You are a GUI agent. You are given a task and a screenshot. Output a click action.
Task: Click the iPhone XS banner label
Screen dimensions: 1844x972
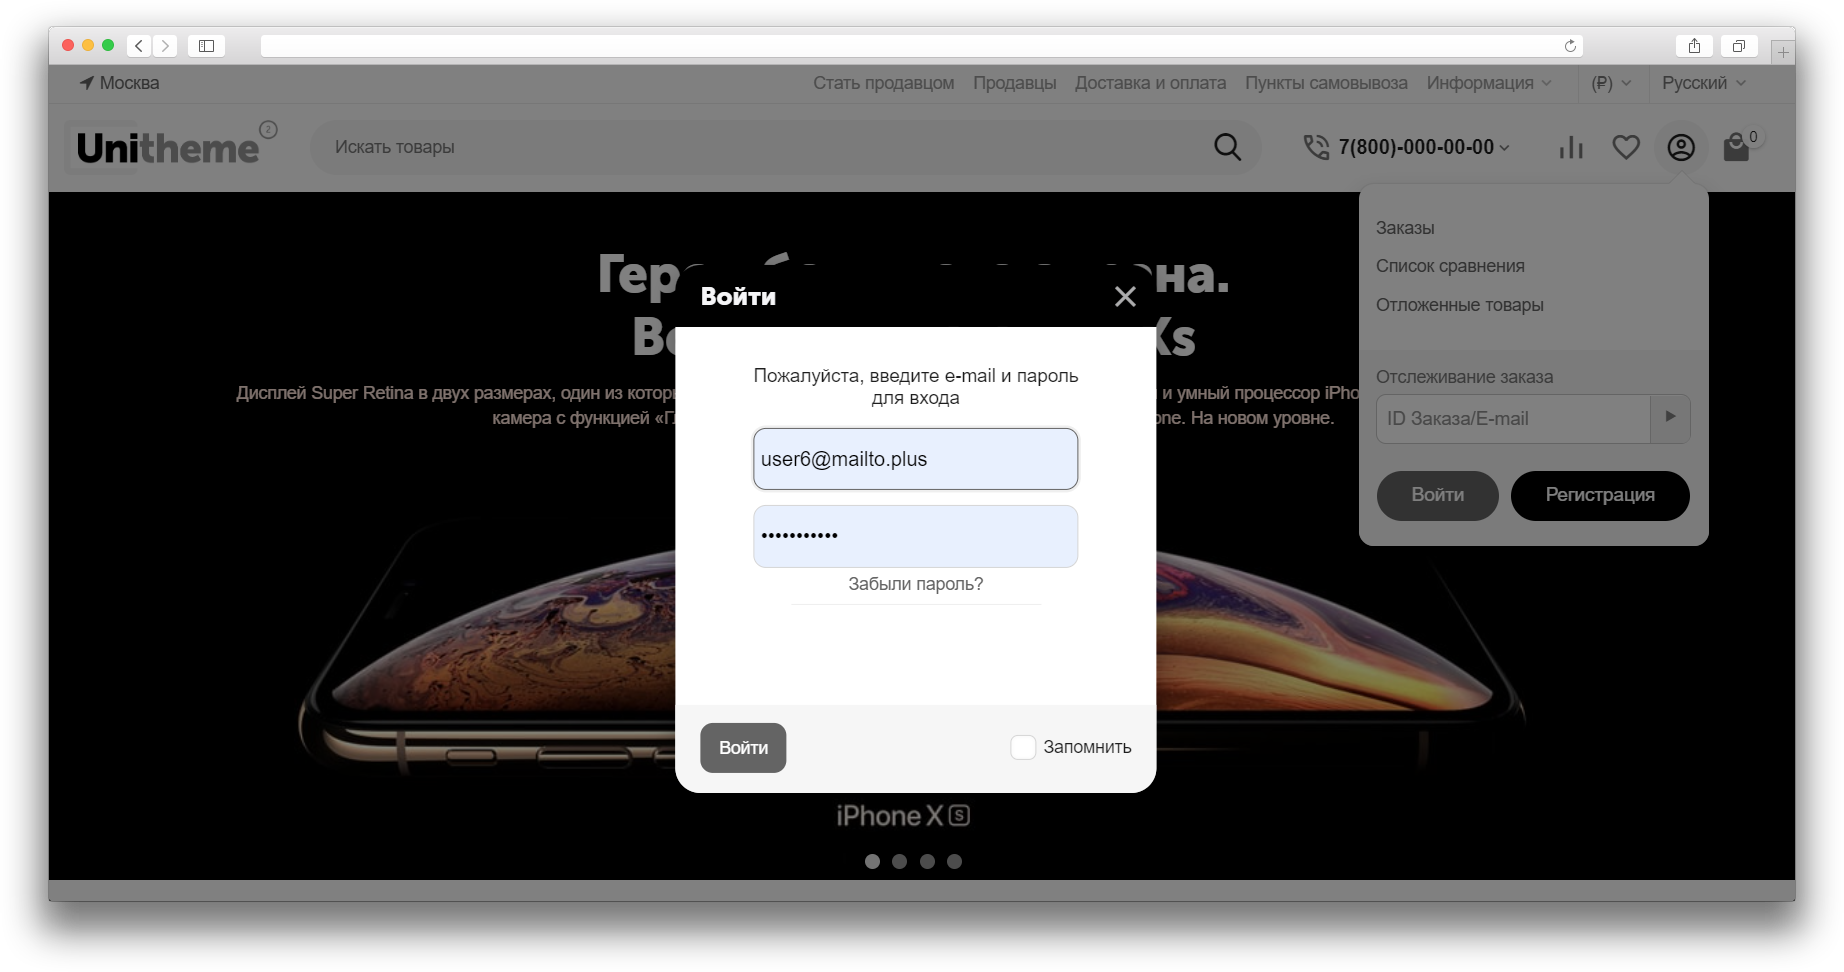click(x=903, y=816)
